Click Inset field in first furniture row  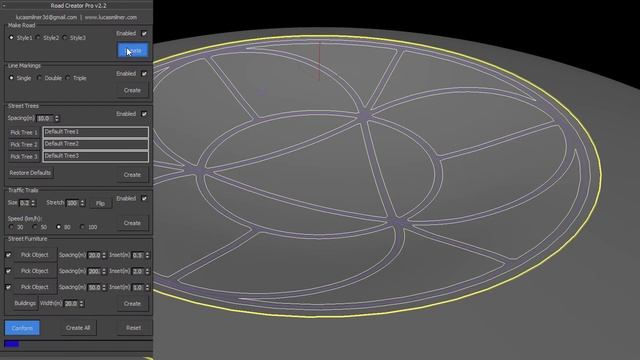coord(138,255)
